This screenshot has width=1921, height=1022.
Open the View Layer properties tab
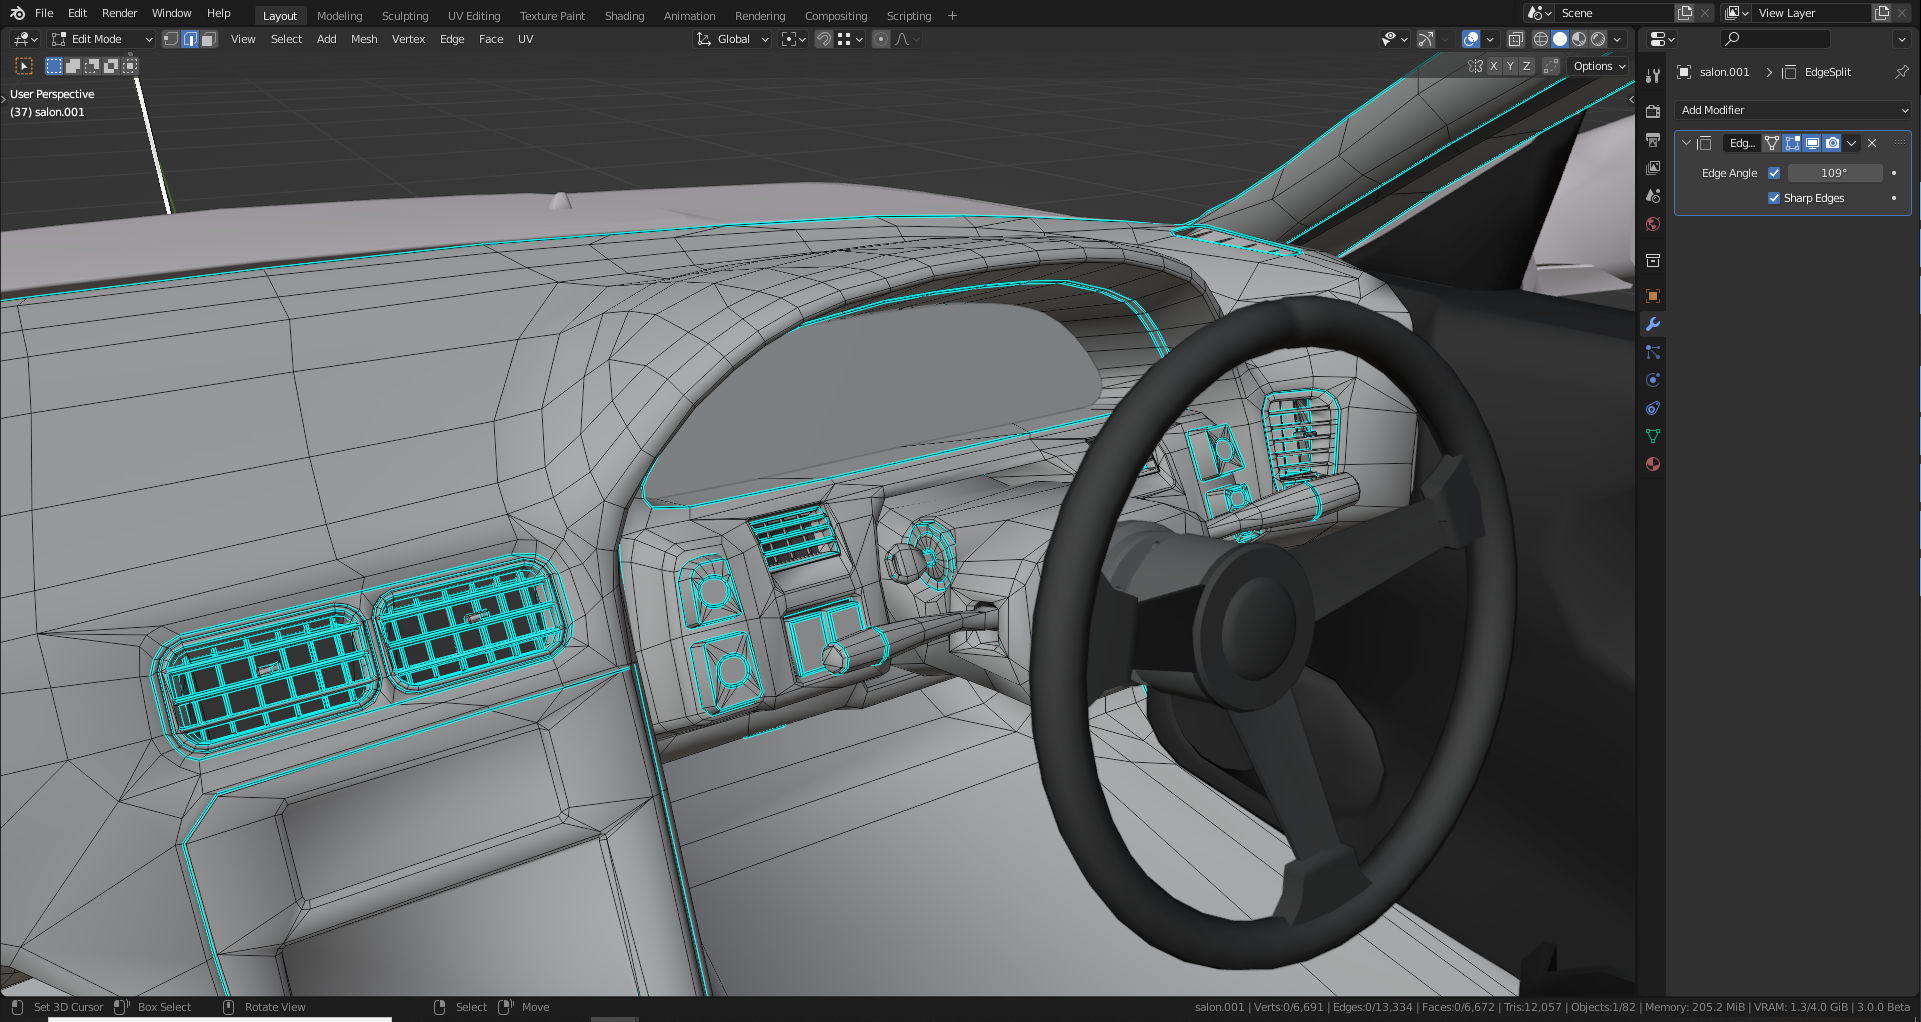pos(1653,167)
